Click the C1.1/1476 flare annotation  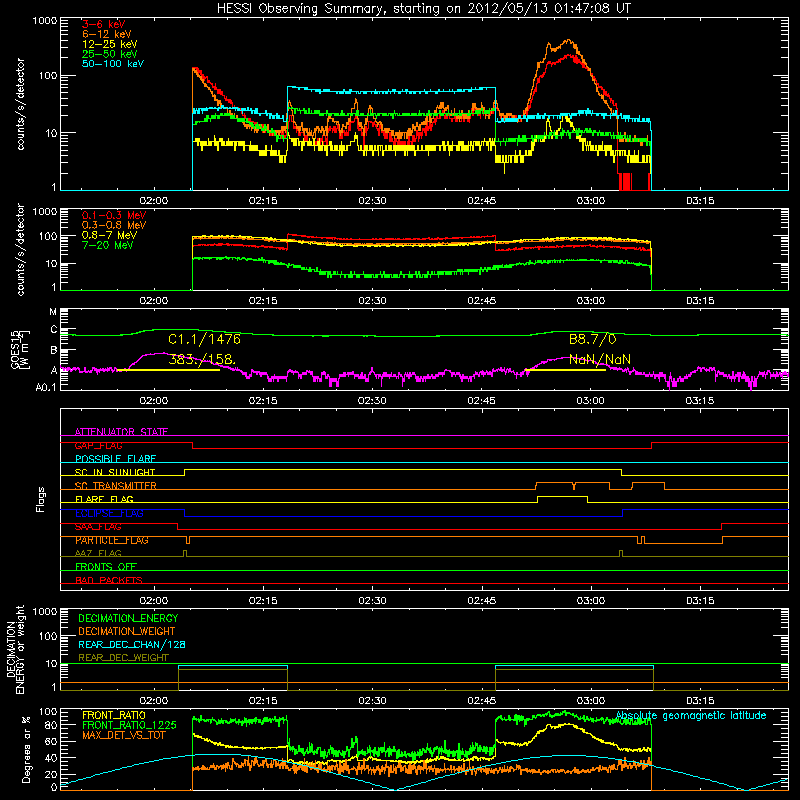click(204, 339)
